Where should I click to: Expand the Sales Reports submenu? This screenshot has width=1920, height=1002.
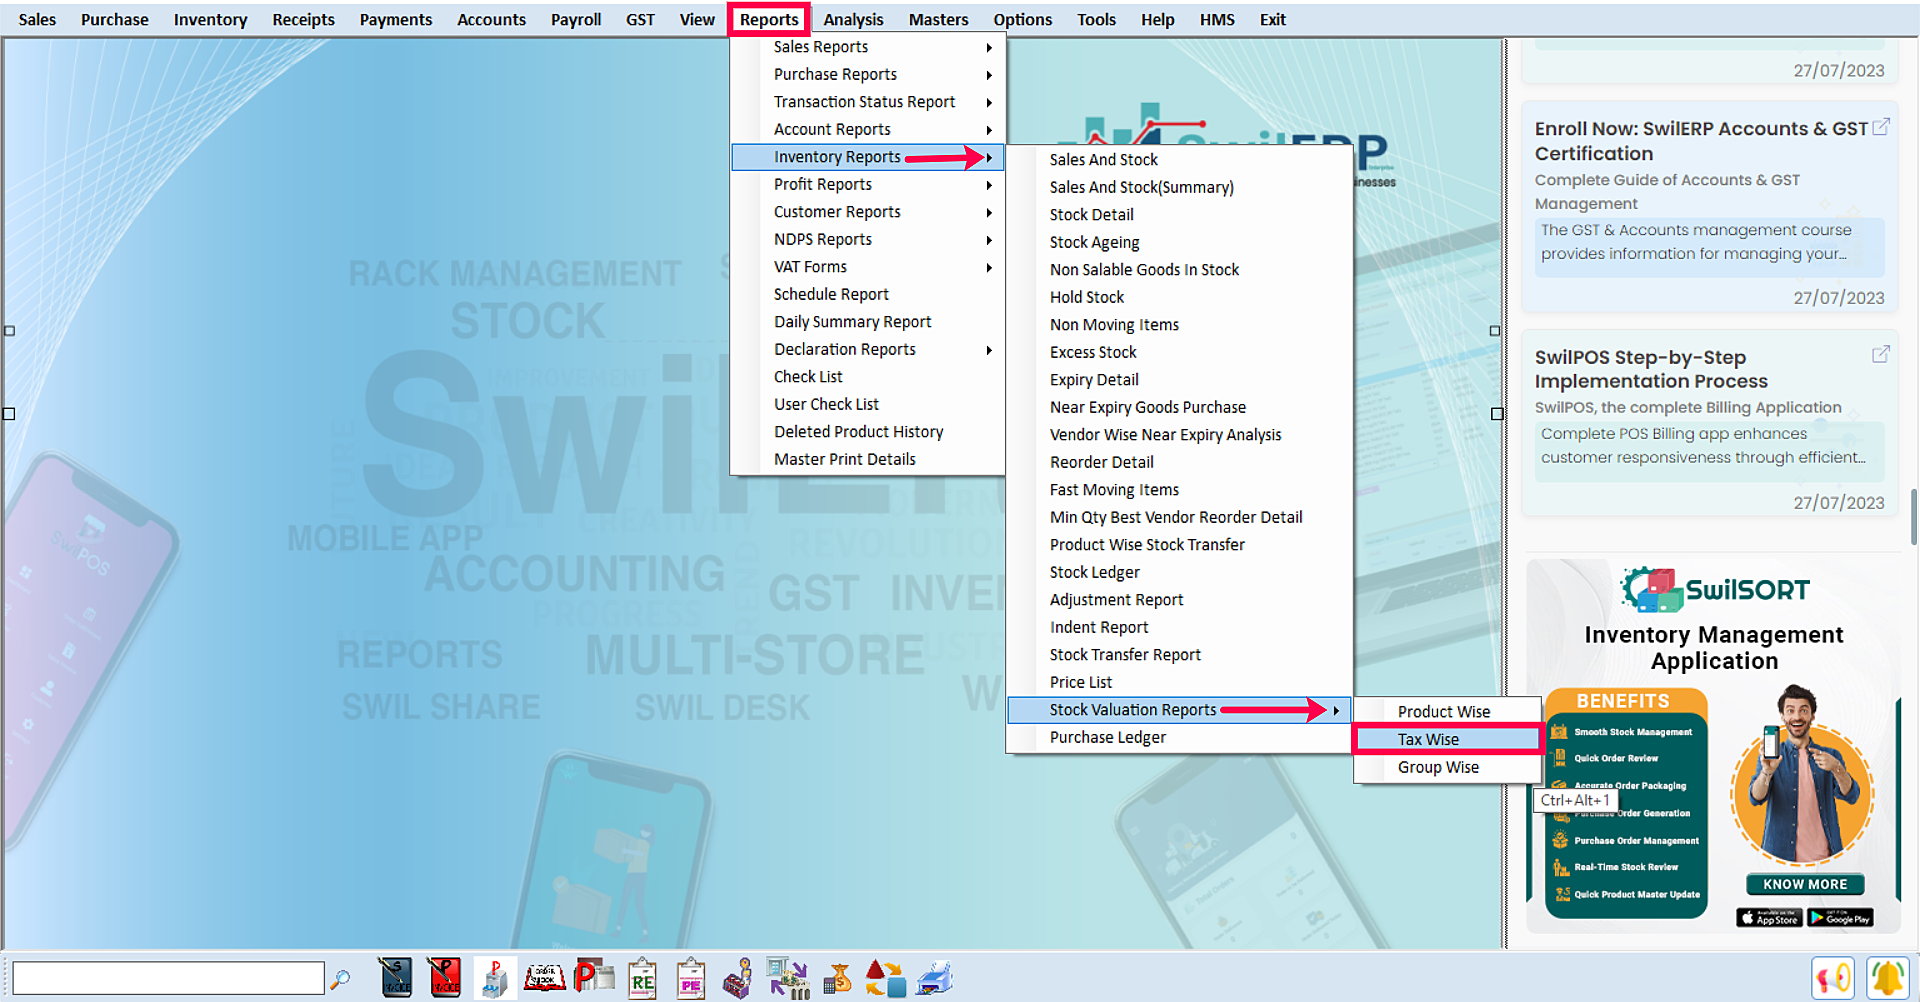[x=867, y=47]
